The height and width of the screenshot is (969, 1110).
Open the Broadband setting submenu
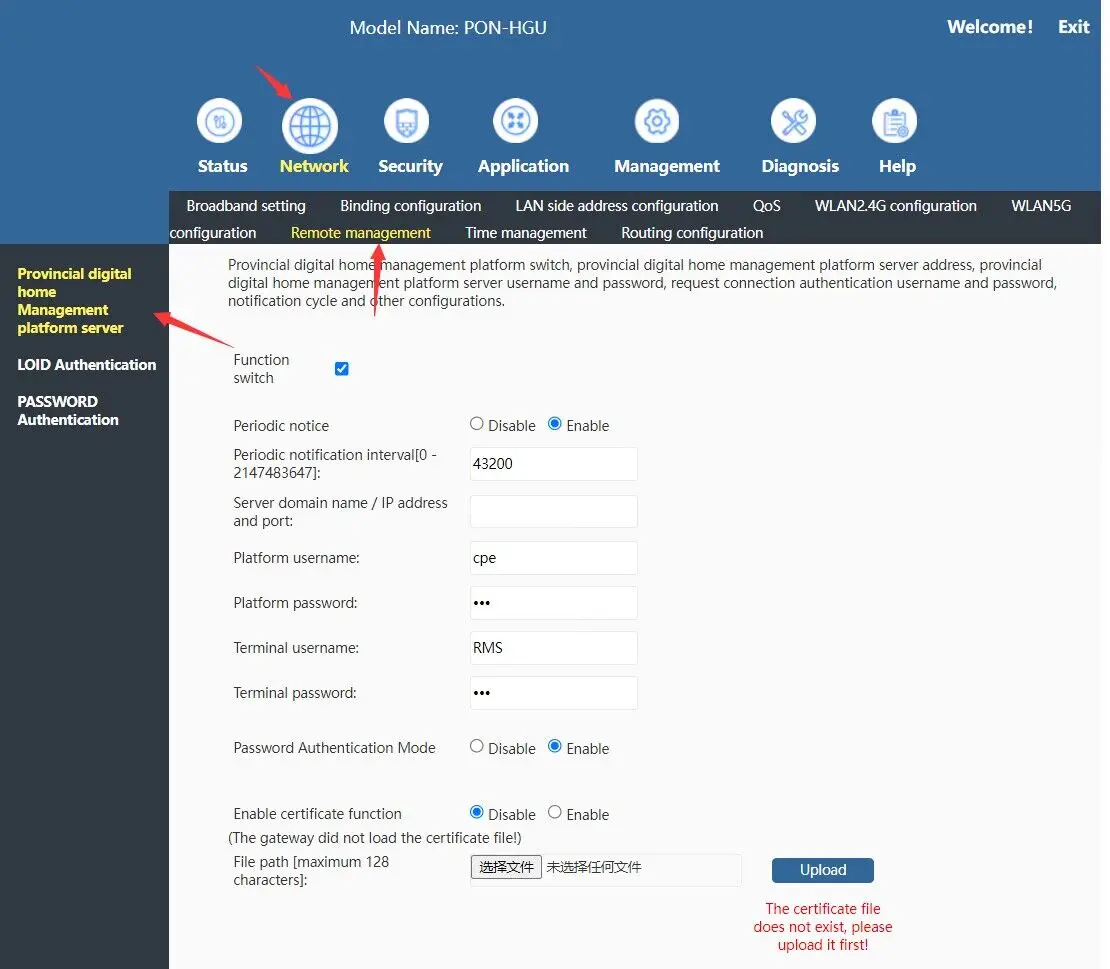click(246, 206)
